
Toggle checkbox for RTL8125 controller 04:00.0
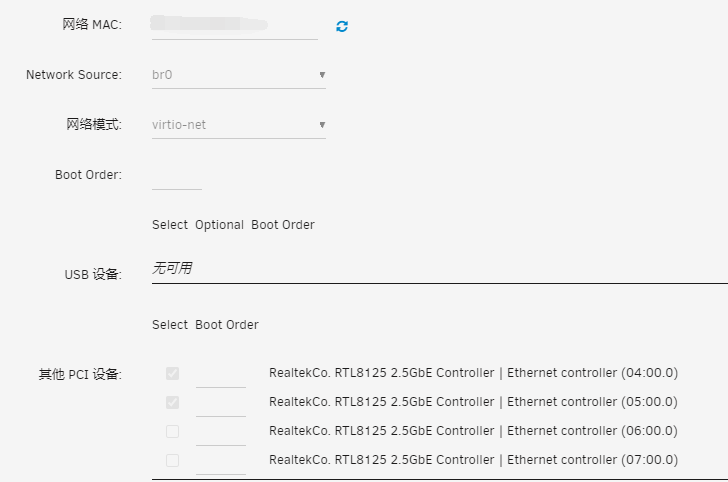(x=172, y=373)
